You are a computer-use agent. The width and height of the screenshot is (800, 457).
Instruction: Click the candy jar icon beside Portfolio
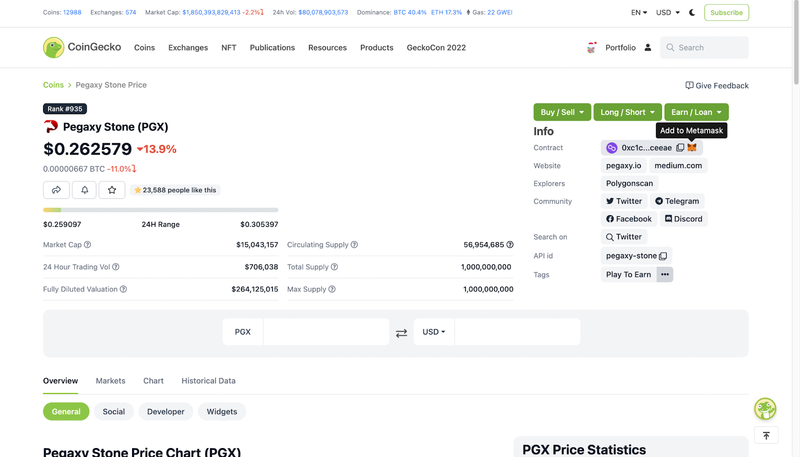coord(591,47)
